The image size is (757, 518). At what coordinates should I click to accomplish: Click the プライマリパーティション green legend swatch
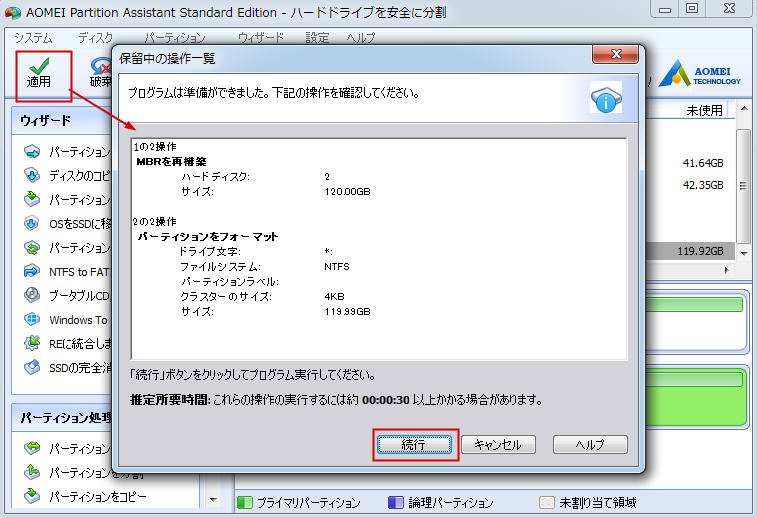coord(245,503)
